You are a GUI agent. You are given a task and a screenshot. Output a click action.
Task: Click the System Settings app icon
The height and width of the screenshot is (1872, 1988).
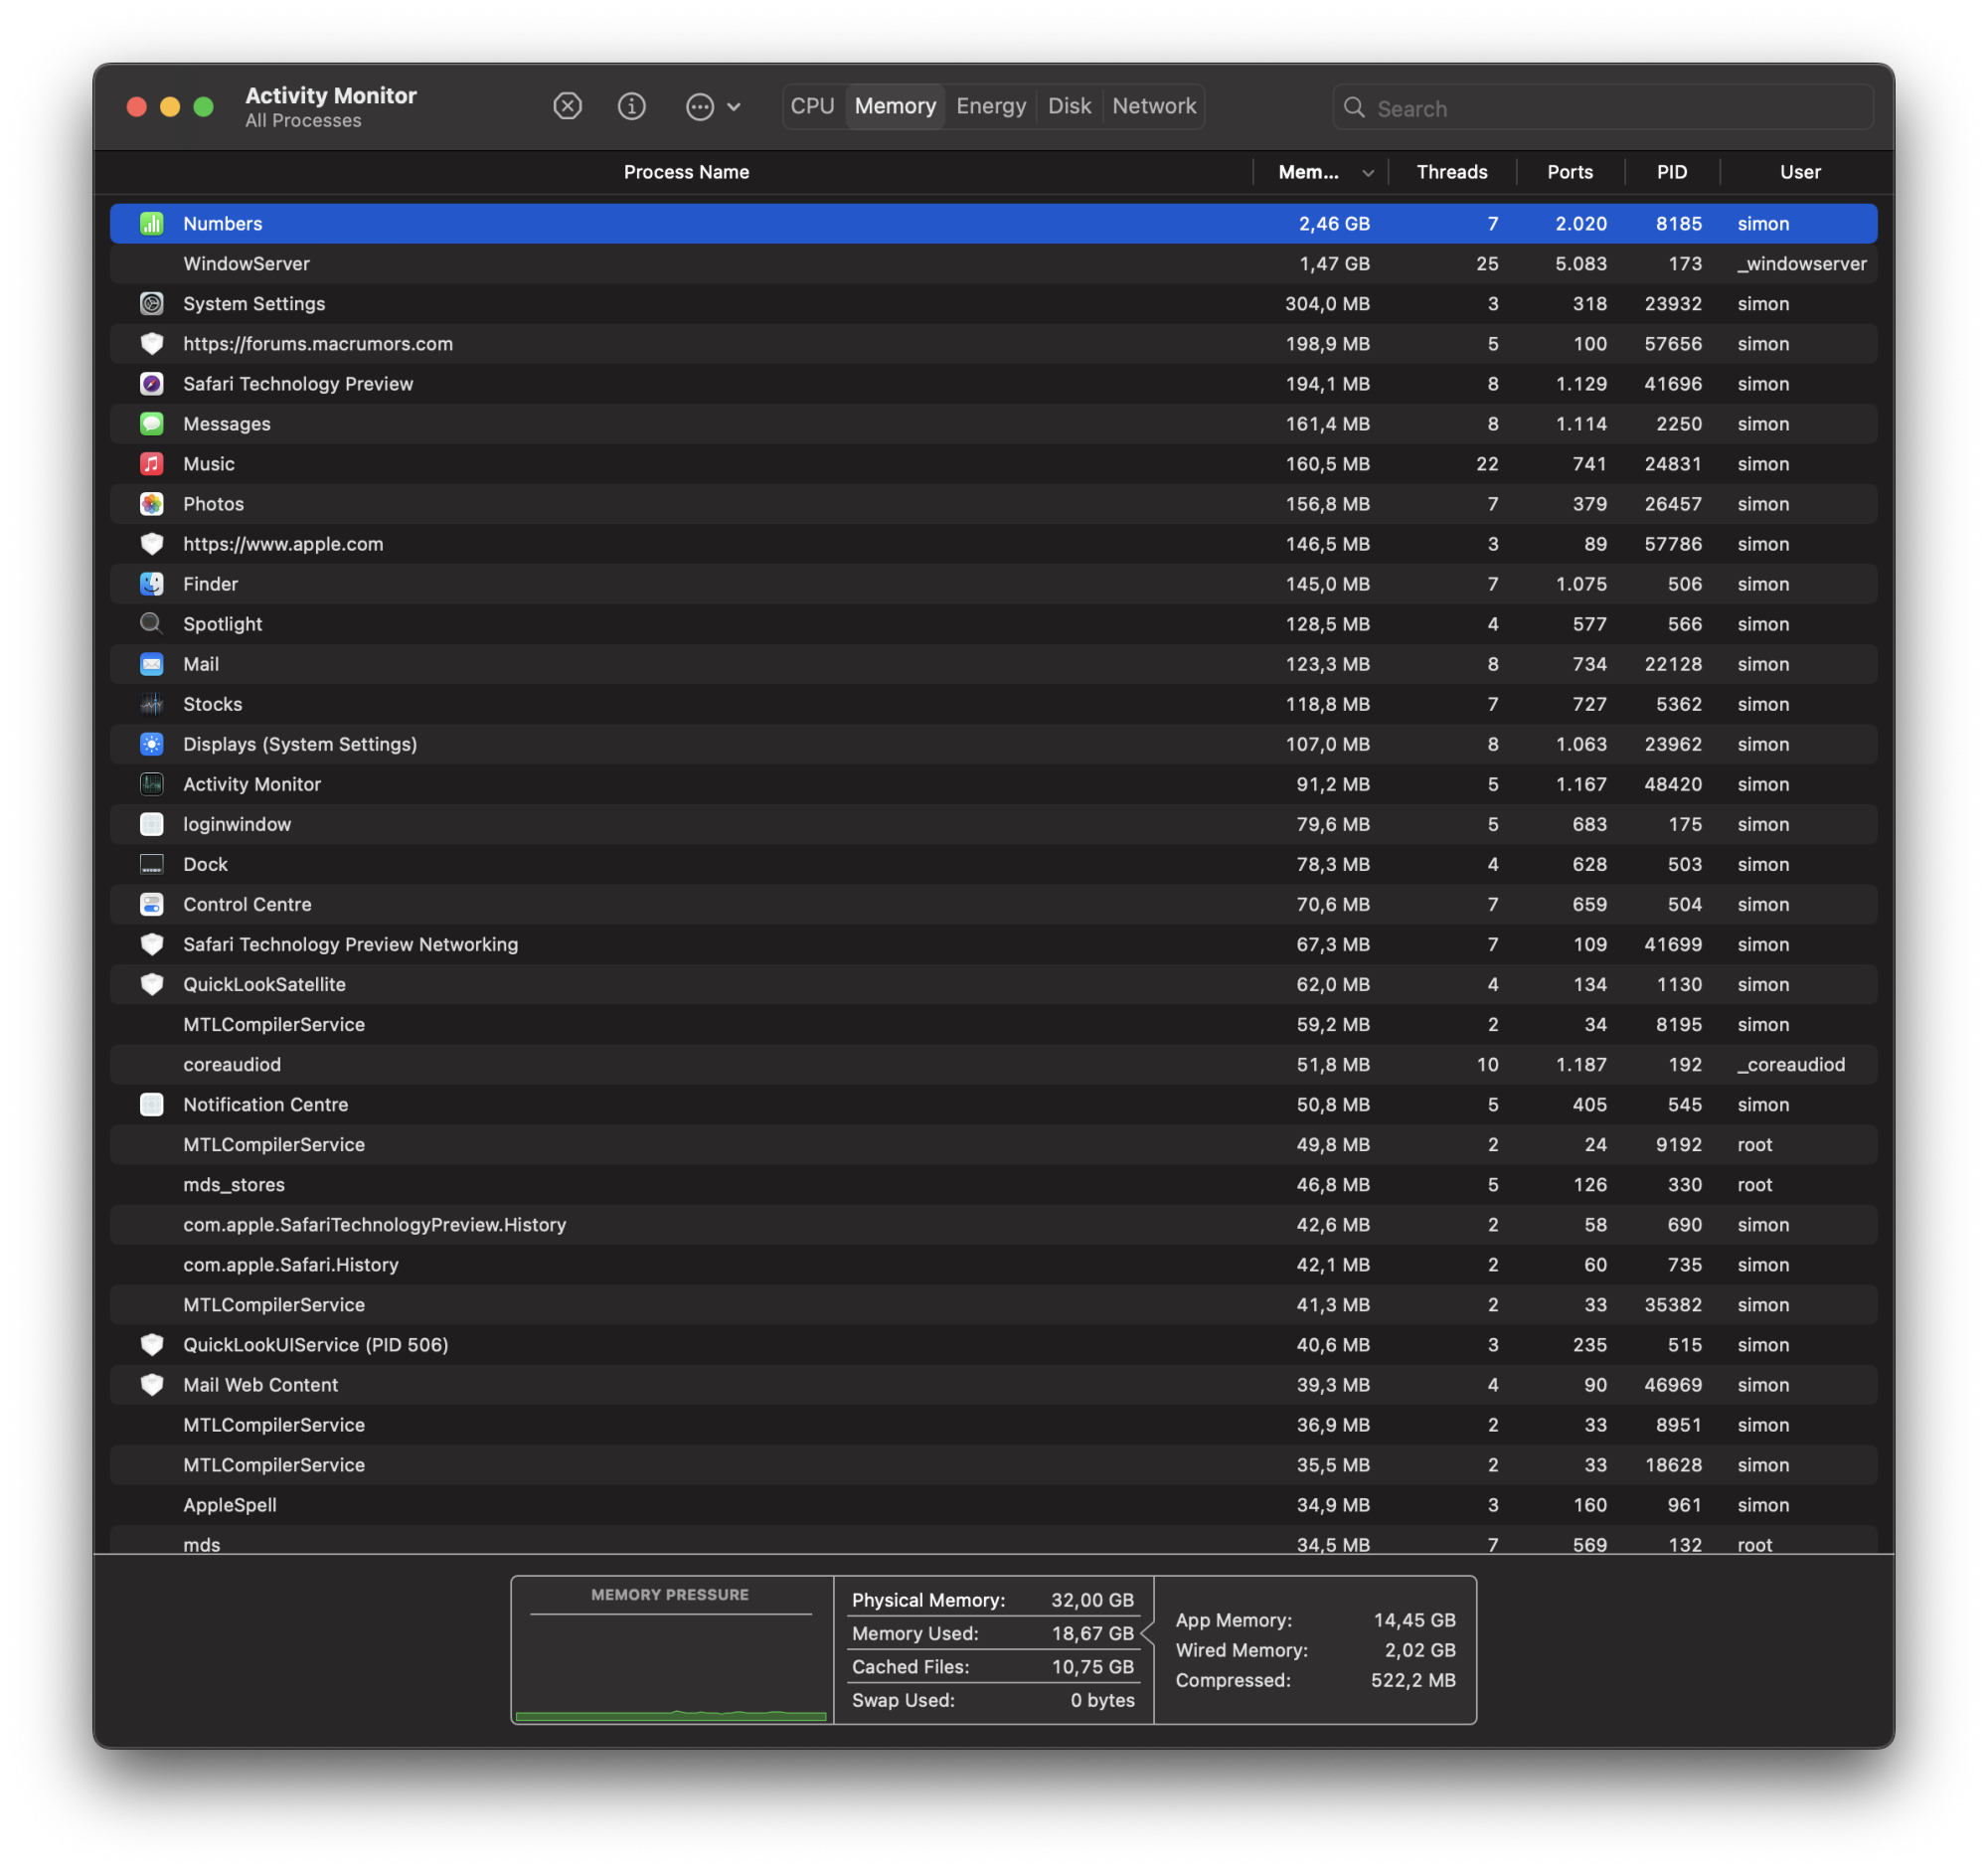pyautogui.click(x=152, y=304)
